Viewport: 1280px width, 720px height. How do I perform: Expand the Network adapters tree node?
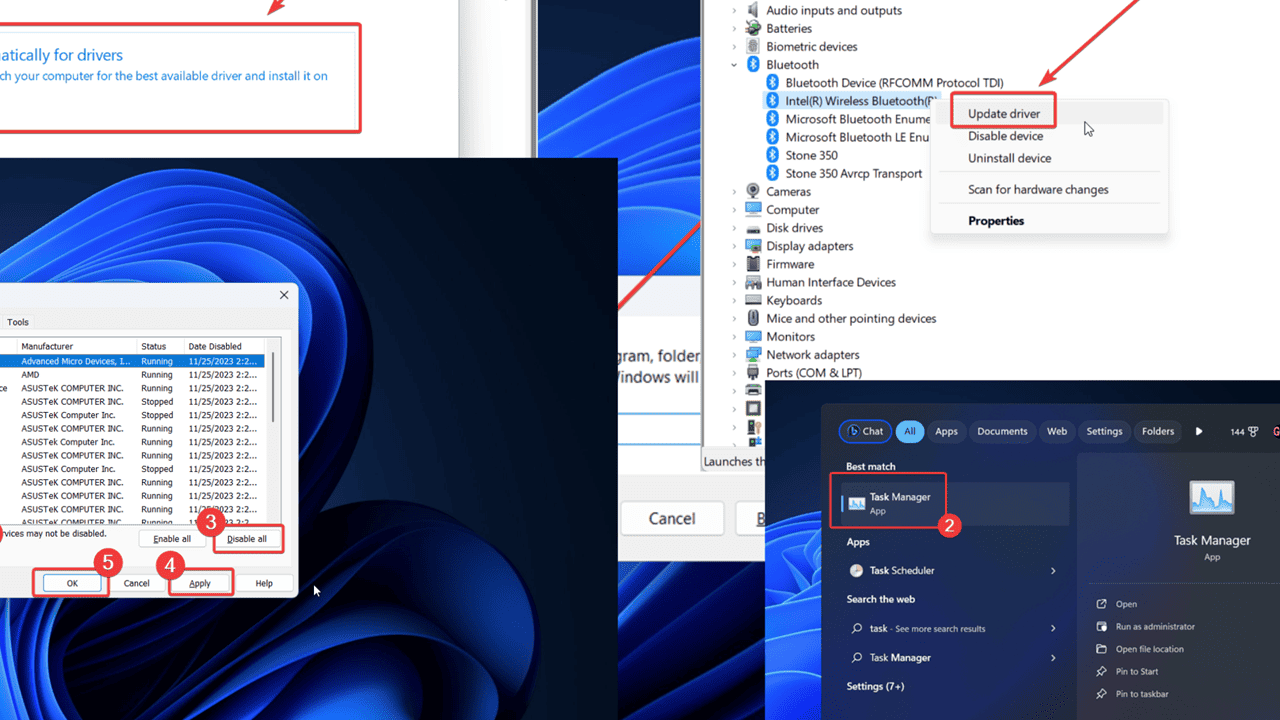734,354
